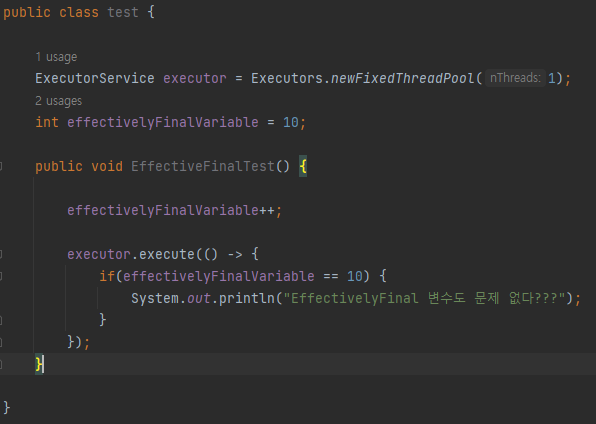Viewport: 596px width, 424px height.
Task: Open the "2 usages" hint above the int field
Action: 59,101
